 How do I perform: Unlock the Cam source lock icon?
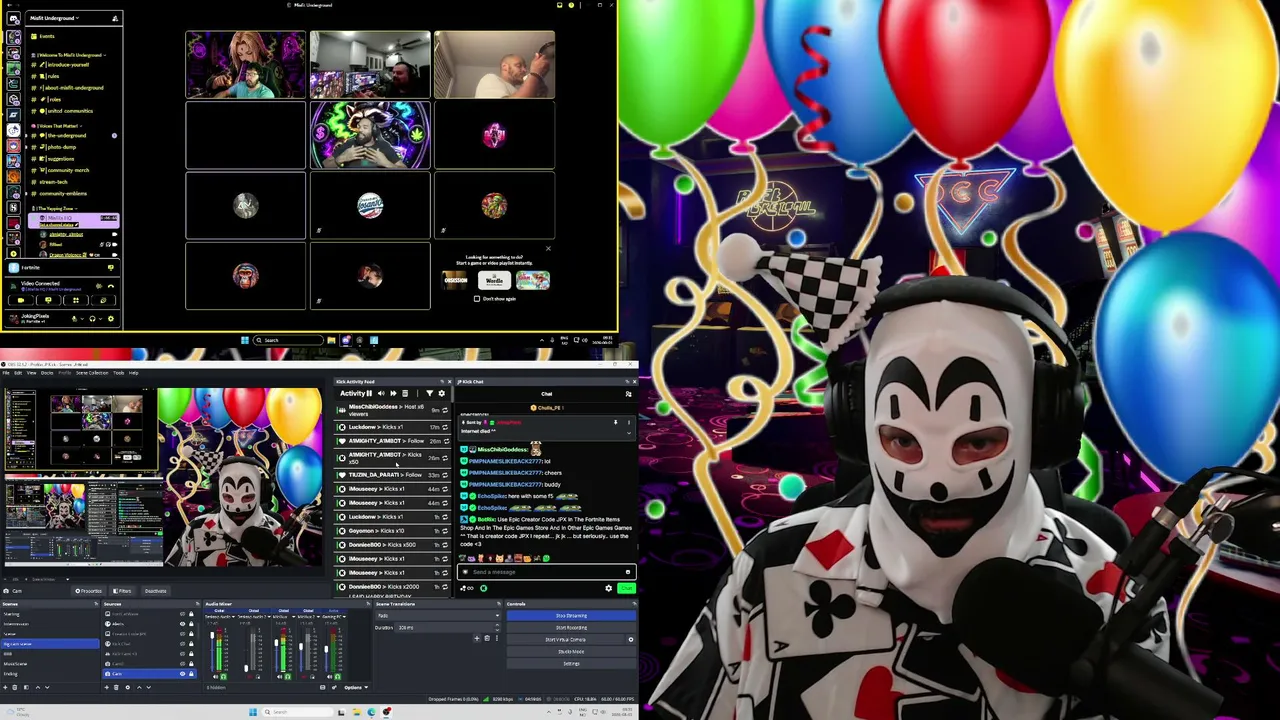coord(191,674)
